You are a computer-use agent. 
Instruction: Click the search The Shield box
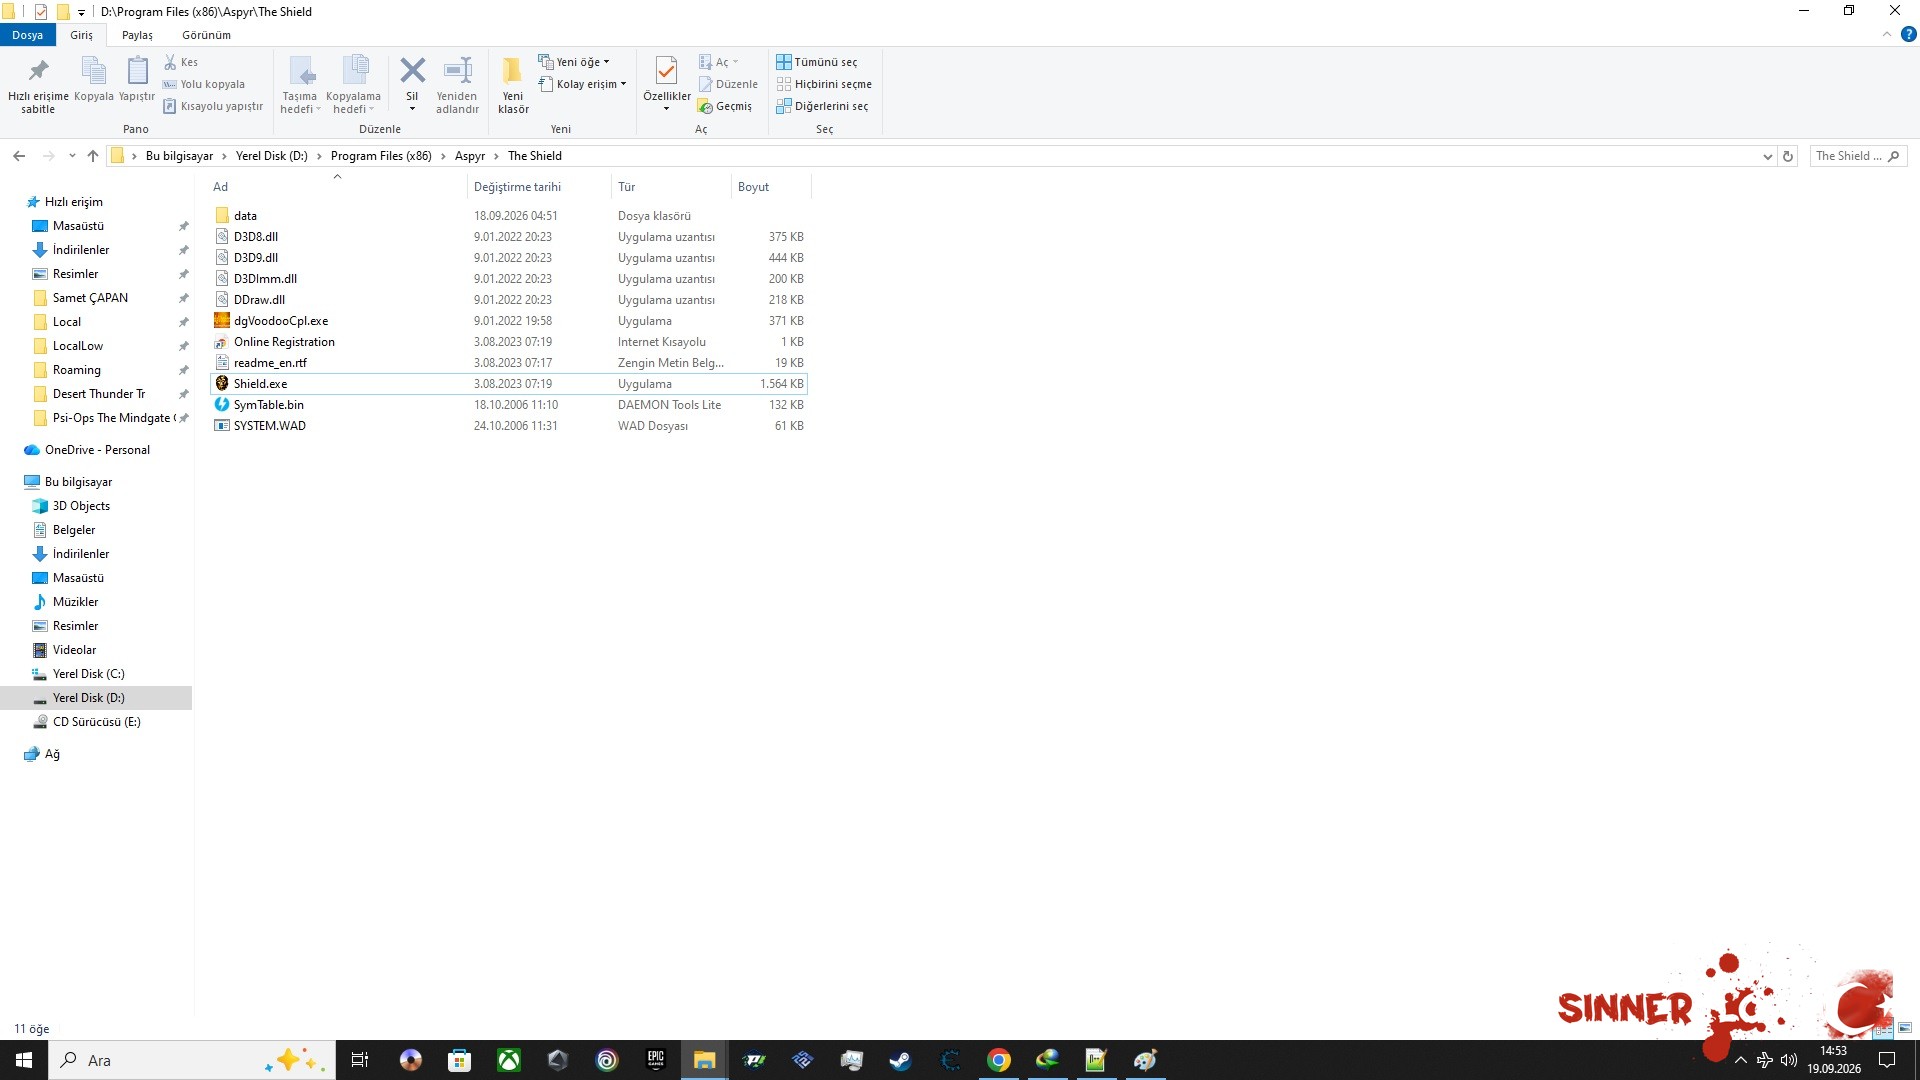pos(1857,156)
